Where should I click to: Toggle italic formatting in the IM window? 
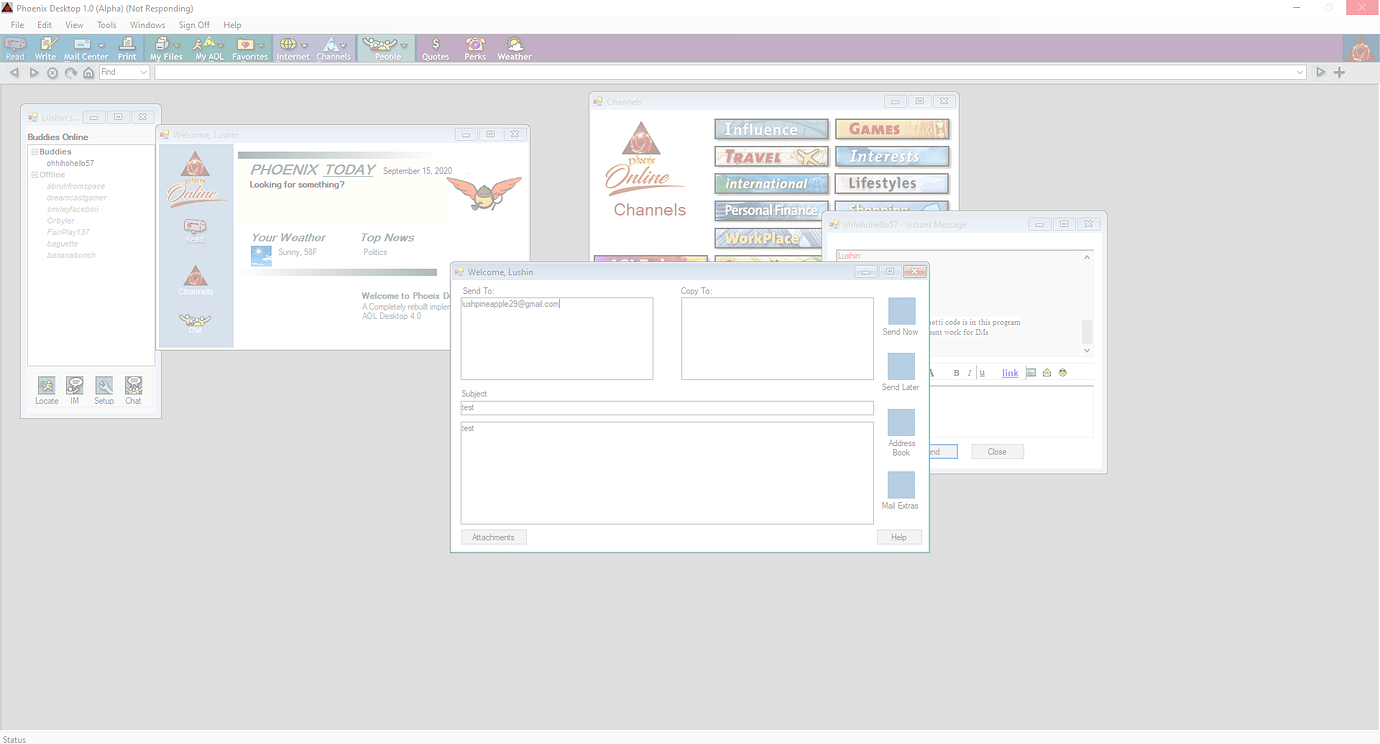(x=969, y=372)
